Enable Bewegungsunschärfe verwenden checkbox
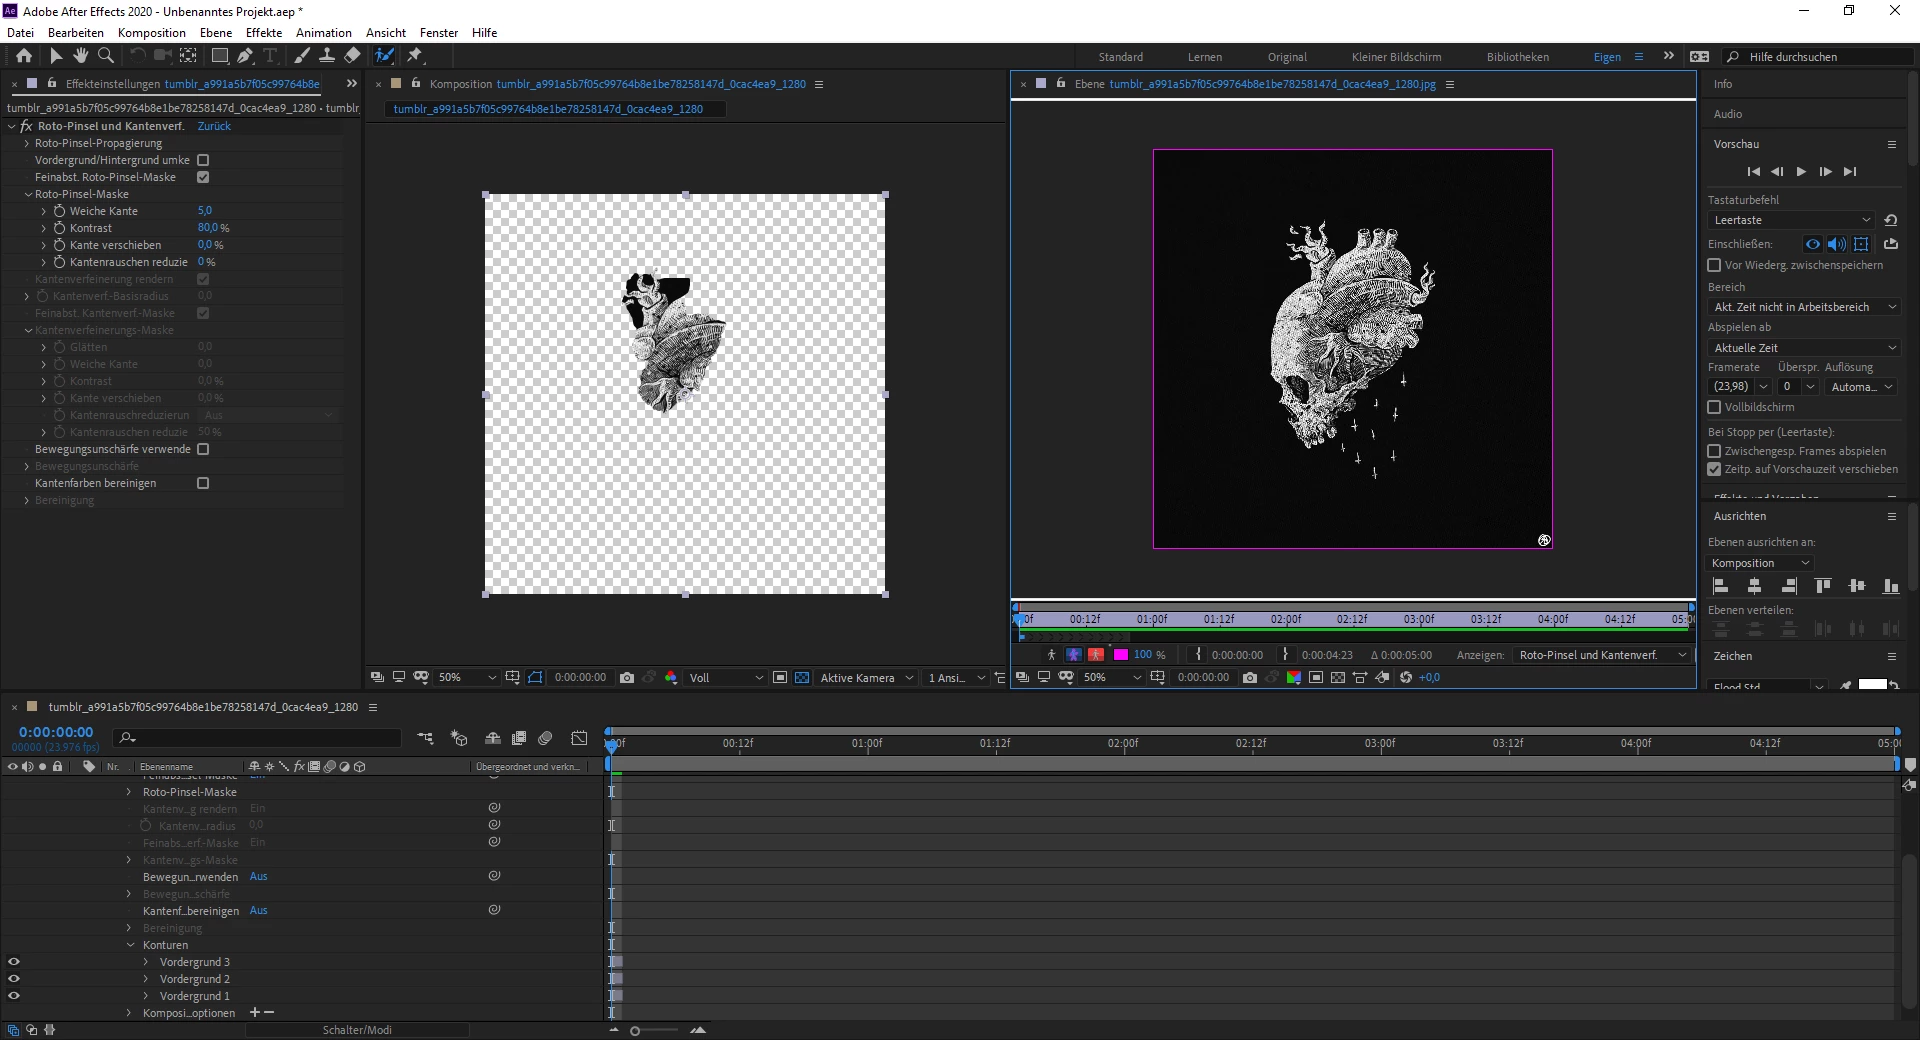The height and width of the screenshot is (1040, 1920). (x=203, y=449)
